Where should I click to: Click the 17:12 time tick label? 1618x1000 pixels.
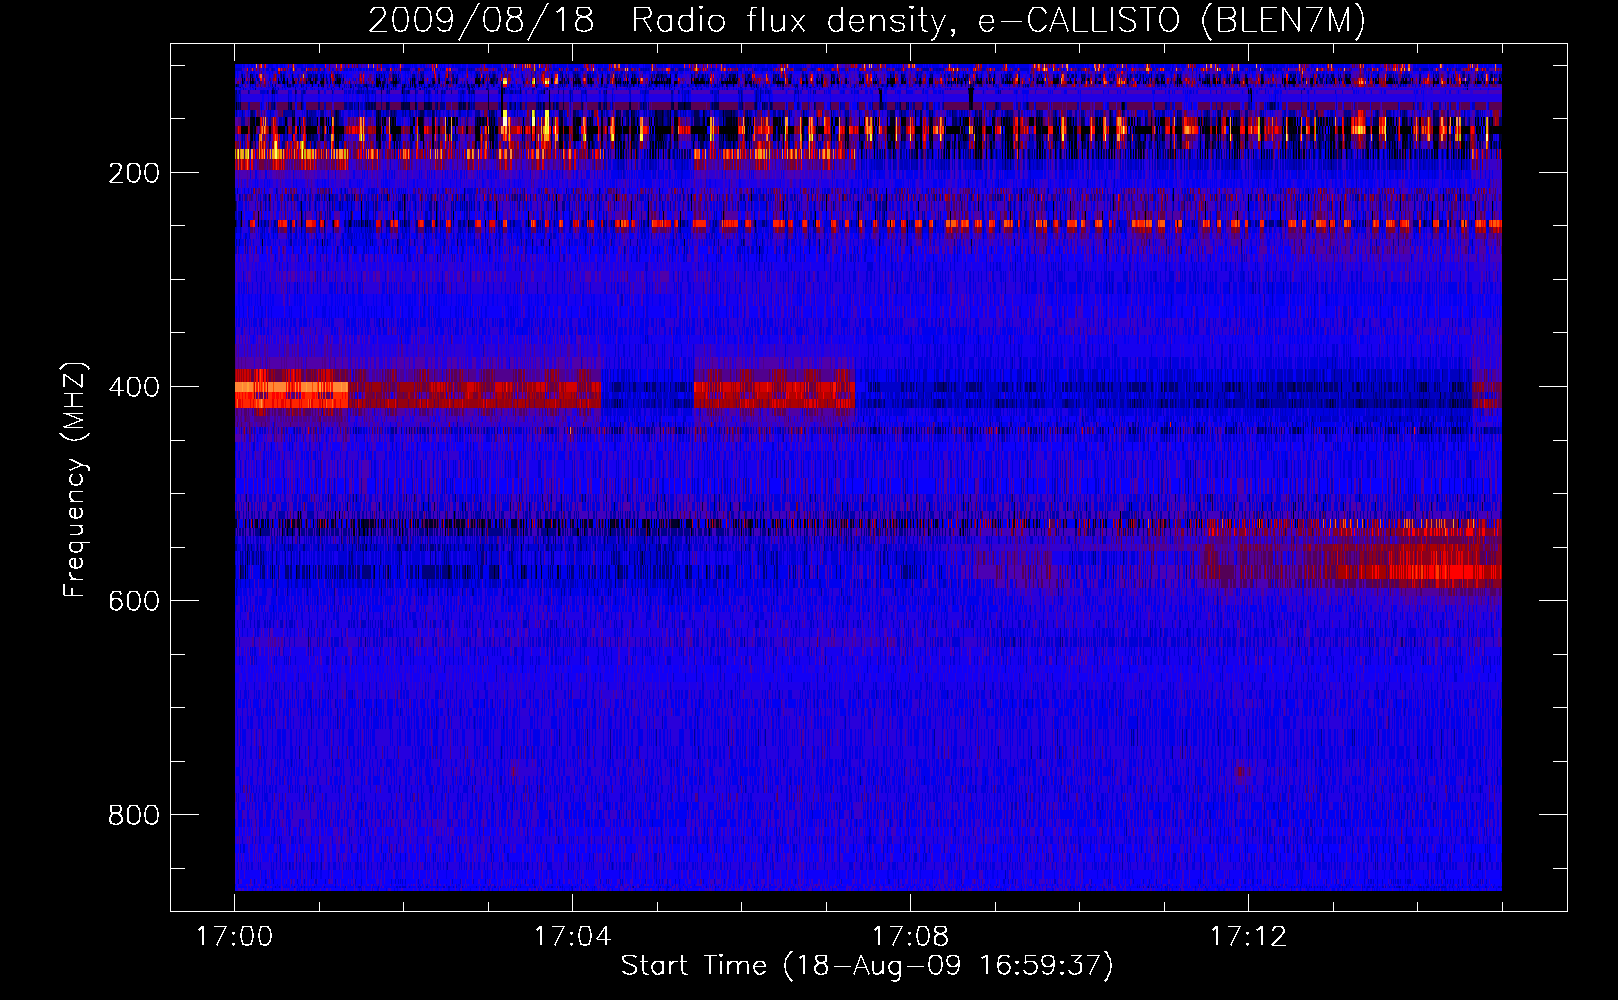pyautogui.click(x=1248, y=936)
